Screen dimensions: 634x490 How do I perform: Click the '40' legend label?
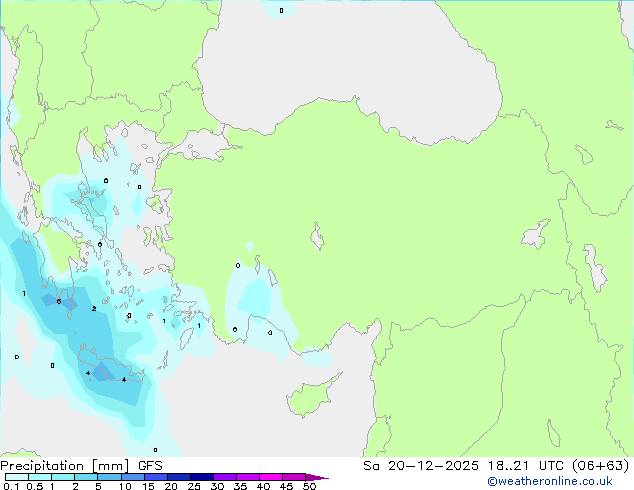click(x=263, y=486)
